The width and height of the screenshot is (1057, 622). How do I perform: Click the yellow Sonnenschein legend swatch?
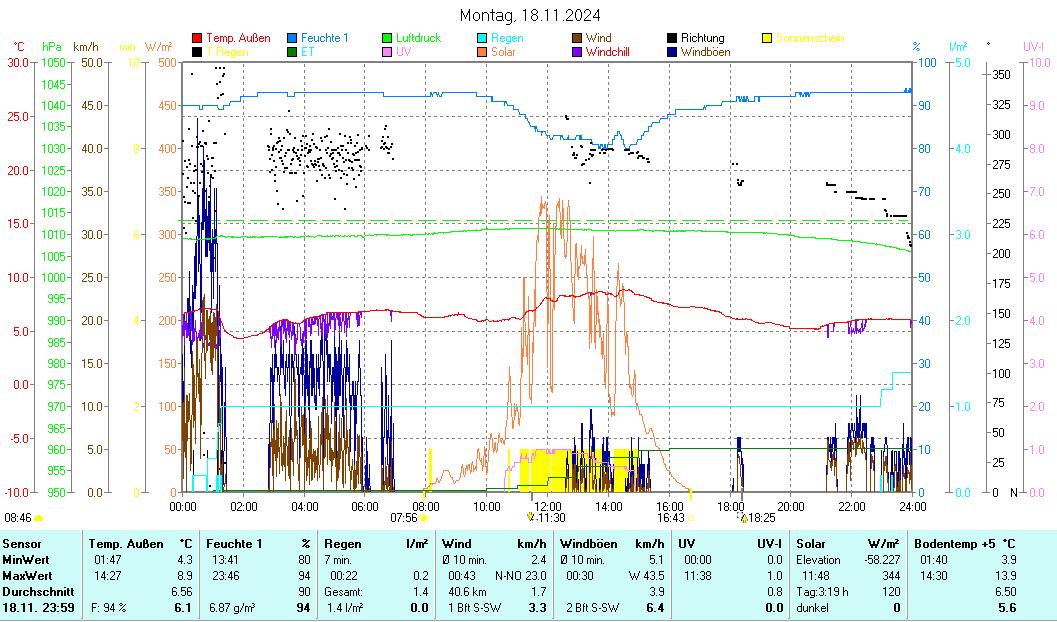767,38
